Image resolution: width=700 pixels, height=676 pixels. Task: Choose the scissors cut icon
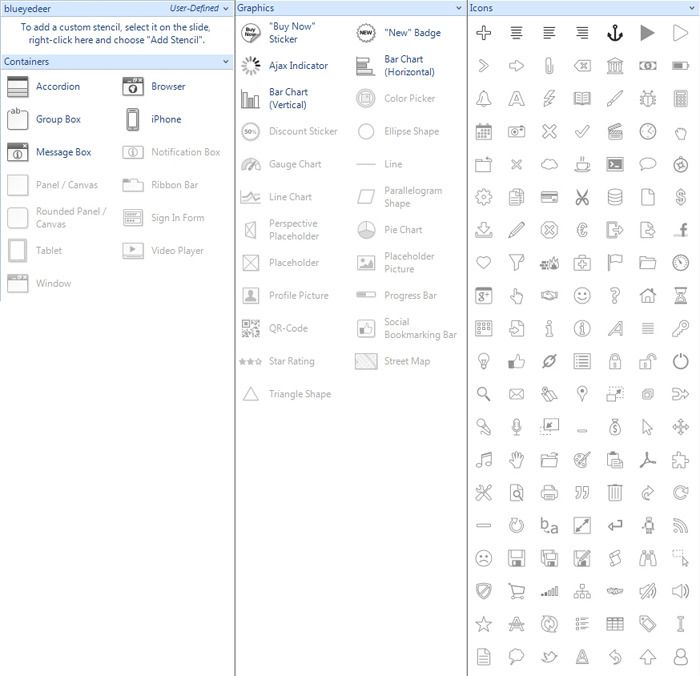tap(582, 197)
